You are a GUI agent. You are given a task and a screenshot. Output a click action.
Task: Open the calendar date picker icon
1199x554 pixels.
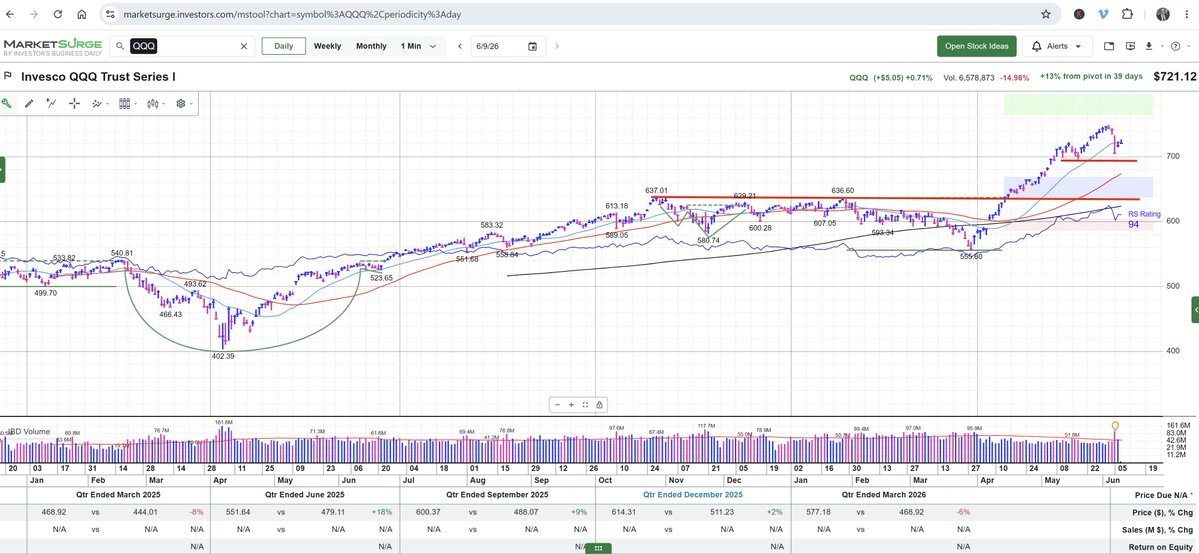533,46
